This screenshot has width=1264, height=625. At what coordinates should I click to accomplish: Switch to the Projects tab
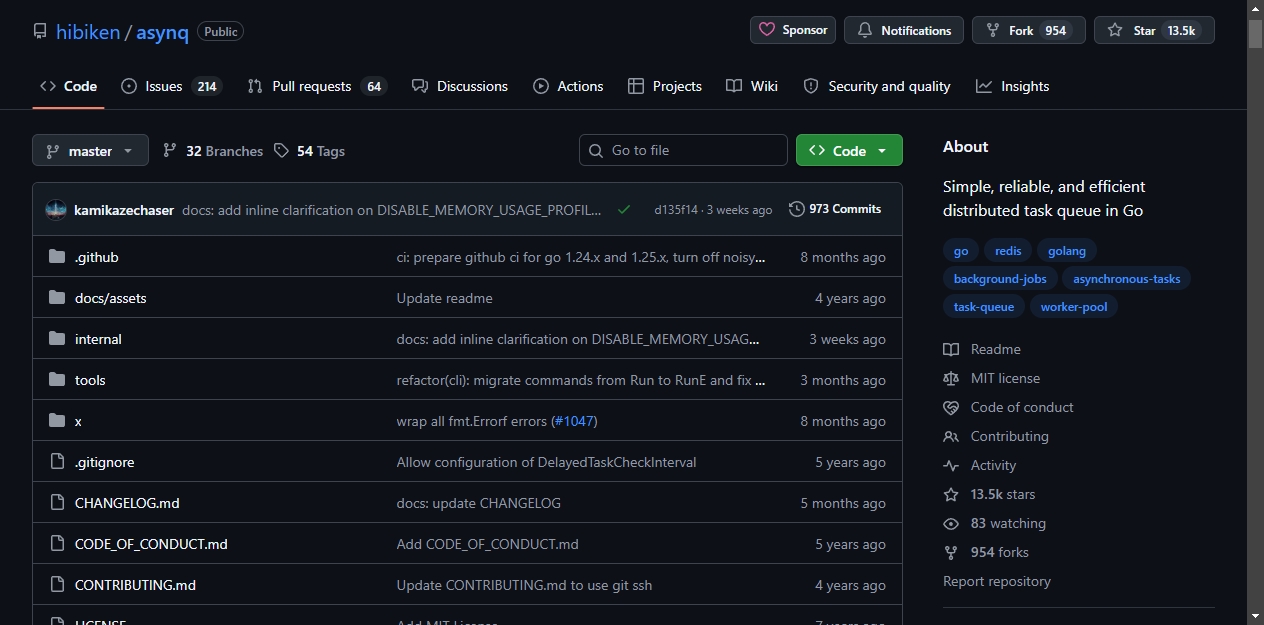coord(665,86)
